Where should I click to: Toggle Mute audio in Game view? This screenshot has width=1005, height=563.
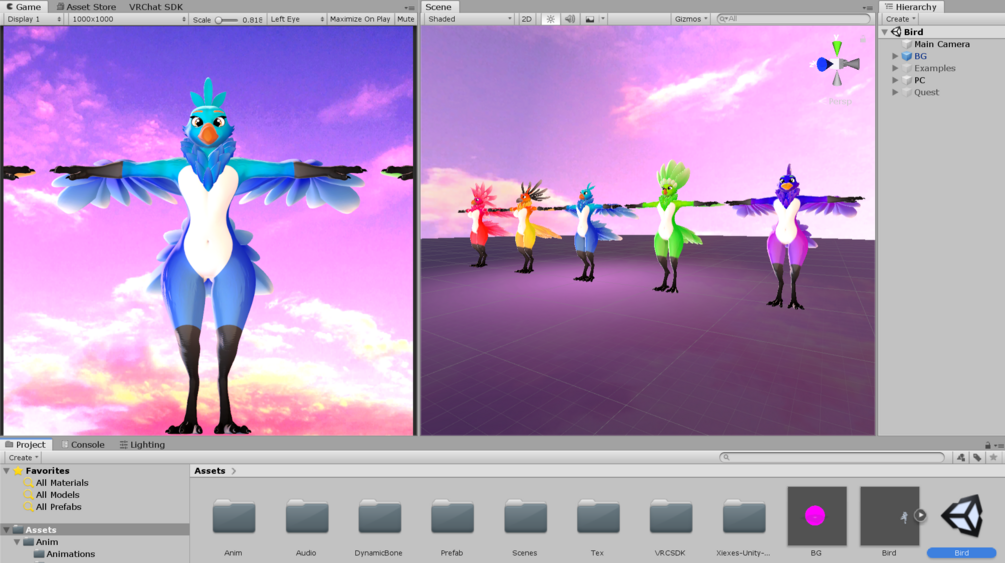click(x=406, y=19)
